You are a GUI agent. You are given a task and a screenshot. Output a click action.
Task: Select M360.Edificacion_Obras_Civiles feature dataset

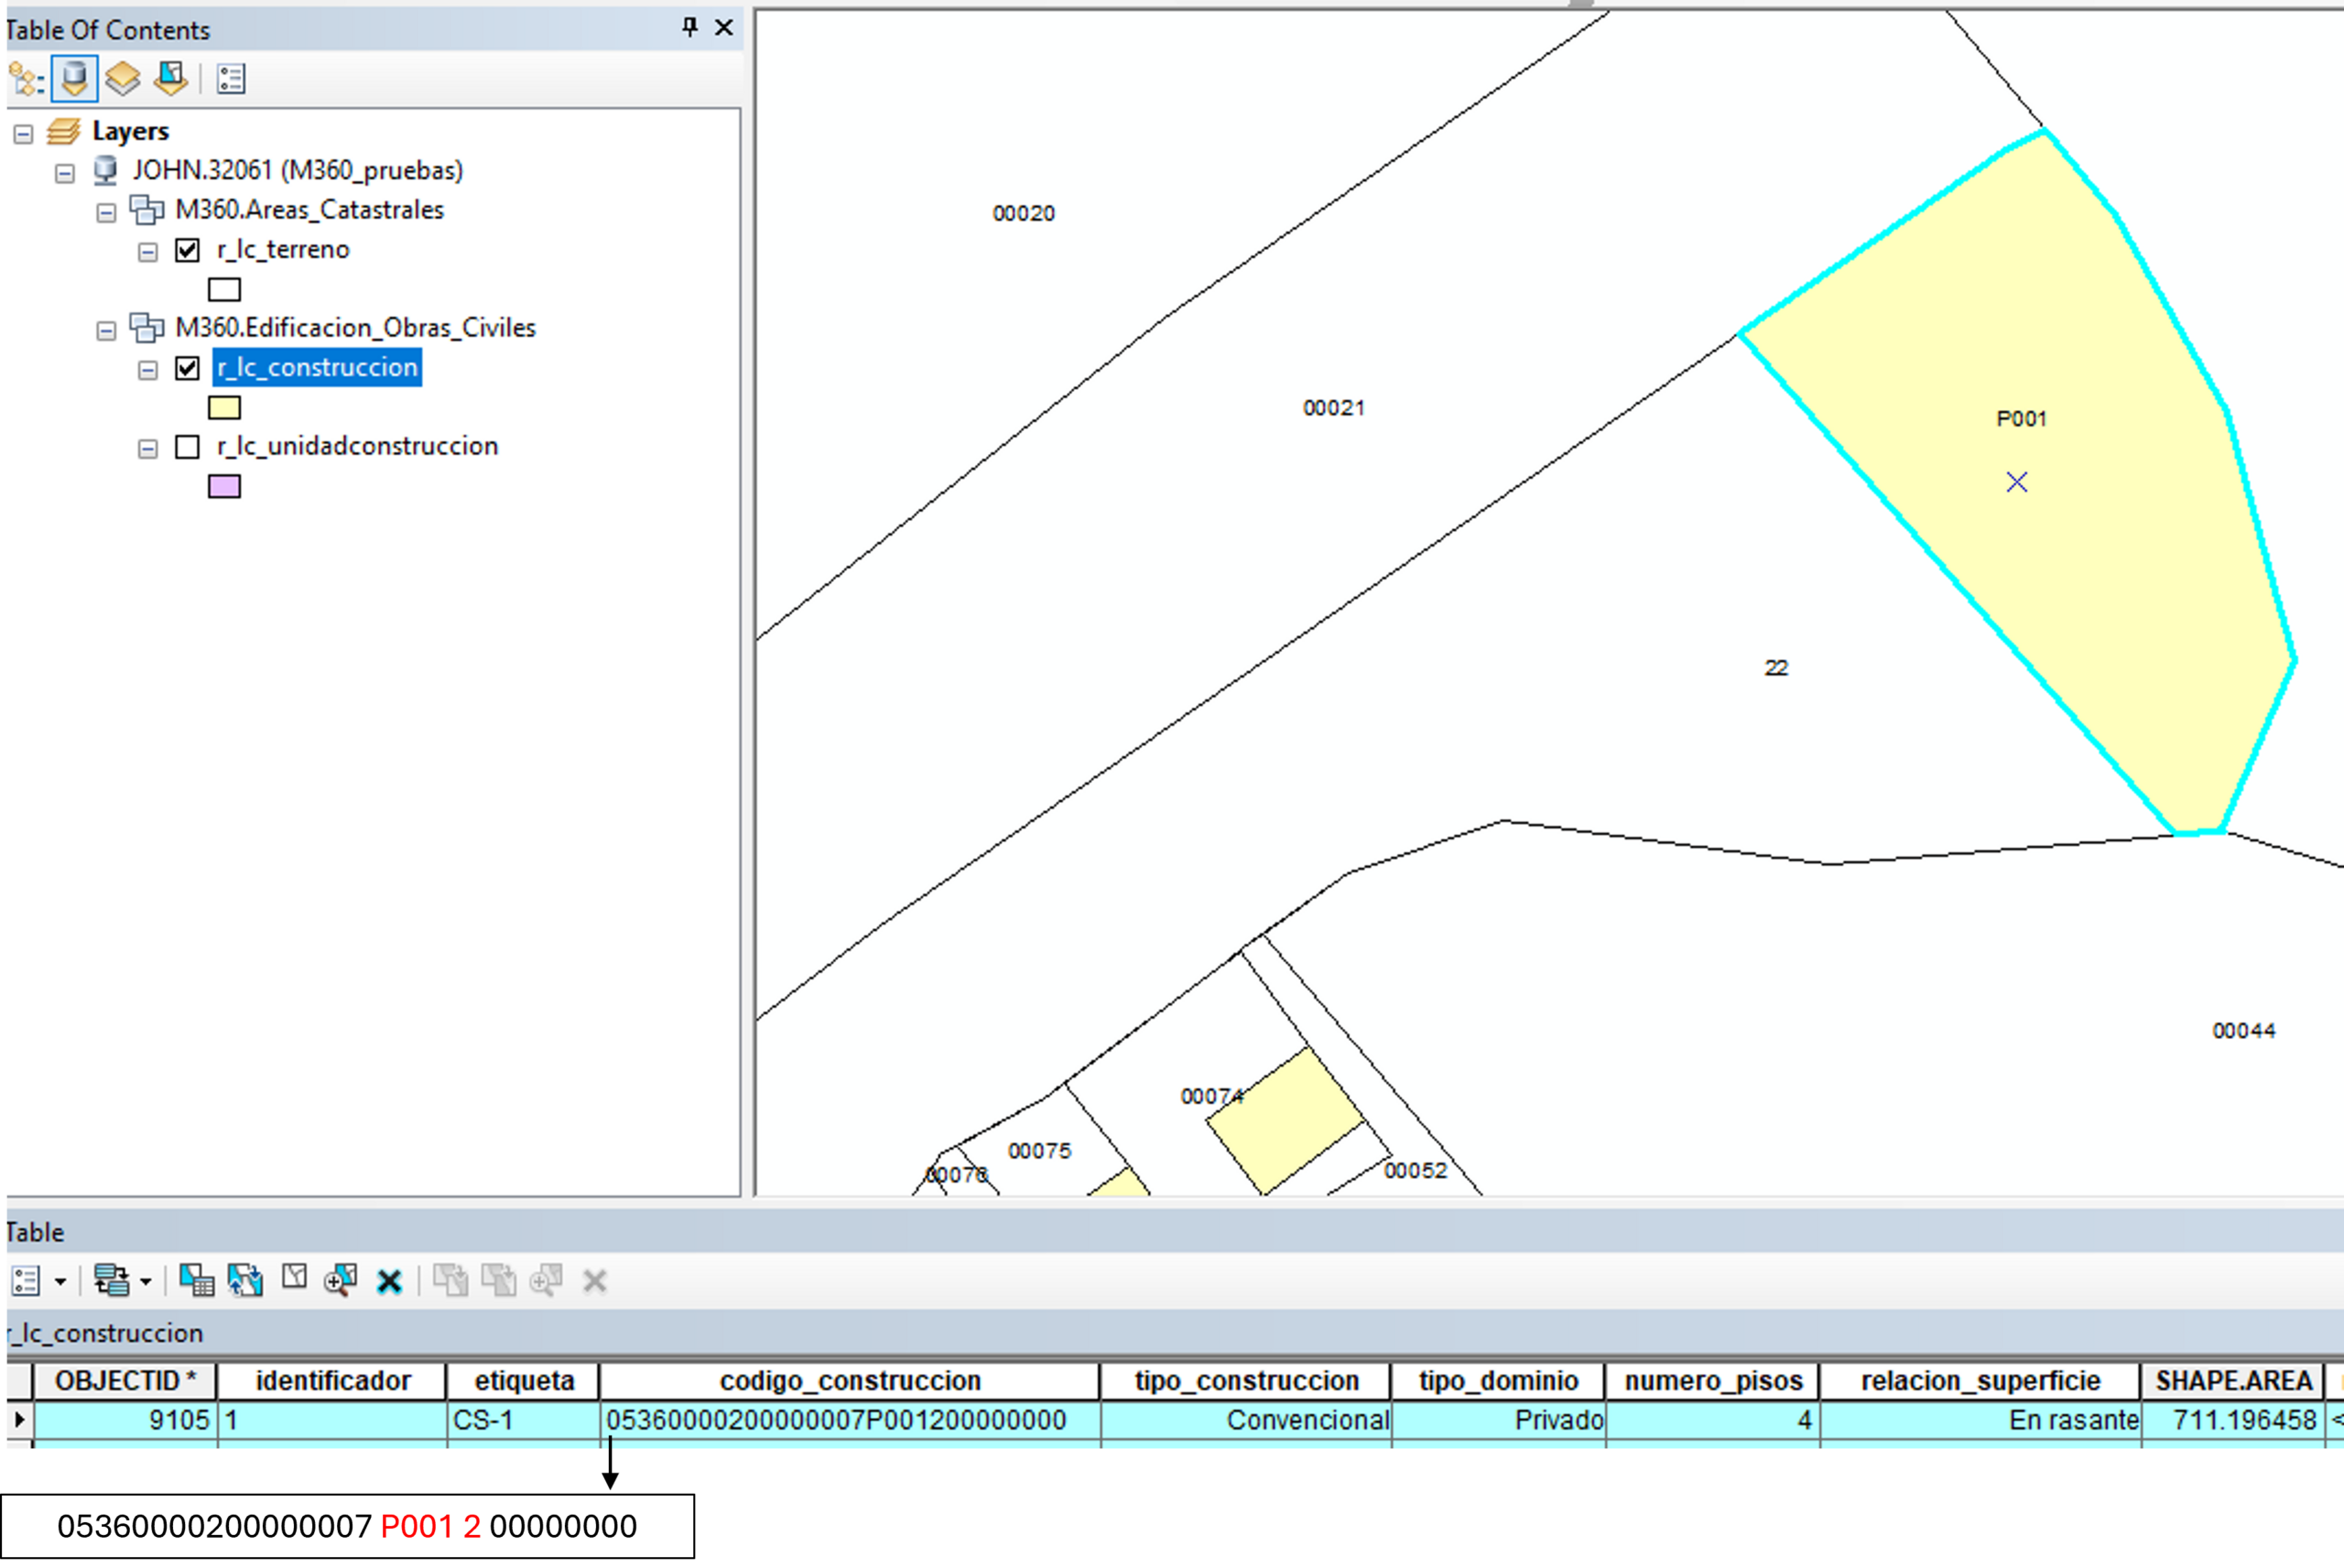[x=355, y=328]
